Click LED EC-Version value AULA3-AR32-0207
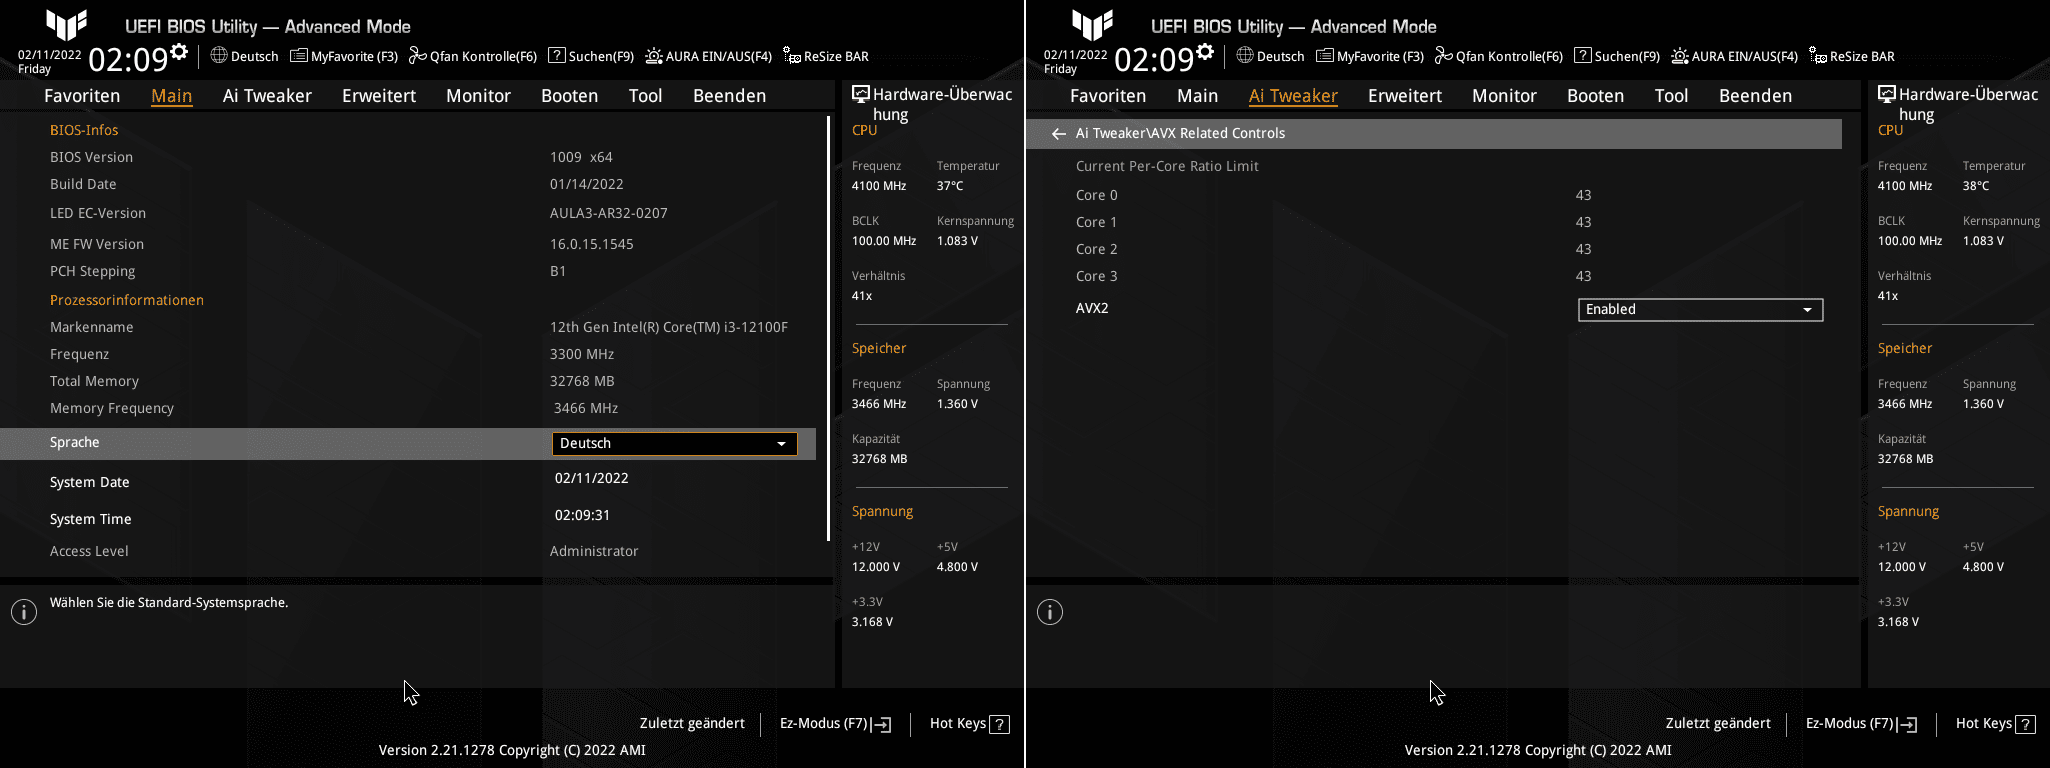This screenshot has width=2050, height=768. tap(609, 214)
